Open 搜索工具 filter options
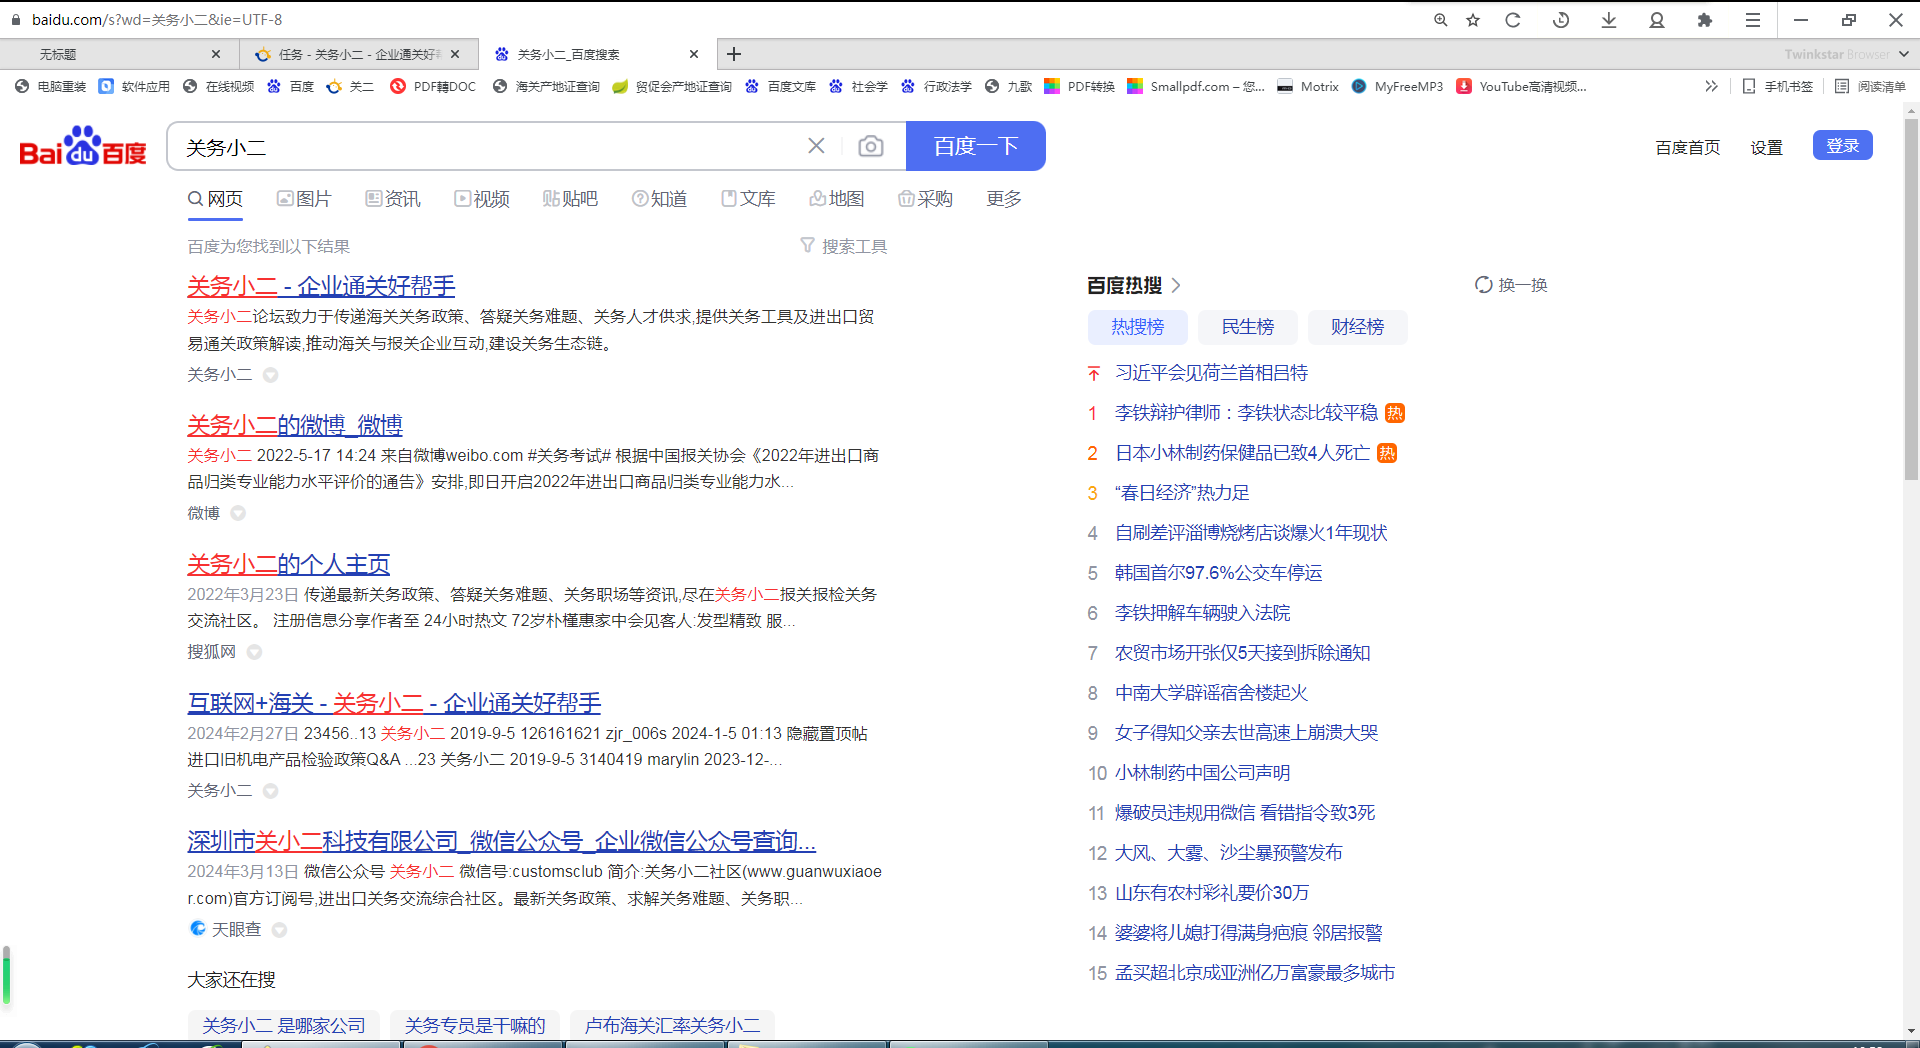1920x1048 pixels. [x=844, y=246]
